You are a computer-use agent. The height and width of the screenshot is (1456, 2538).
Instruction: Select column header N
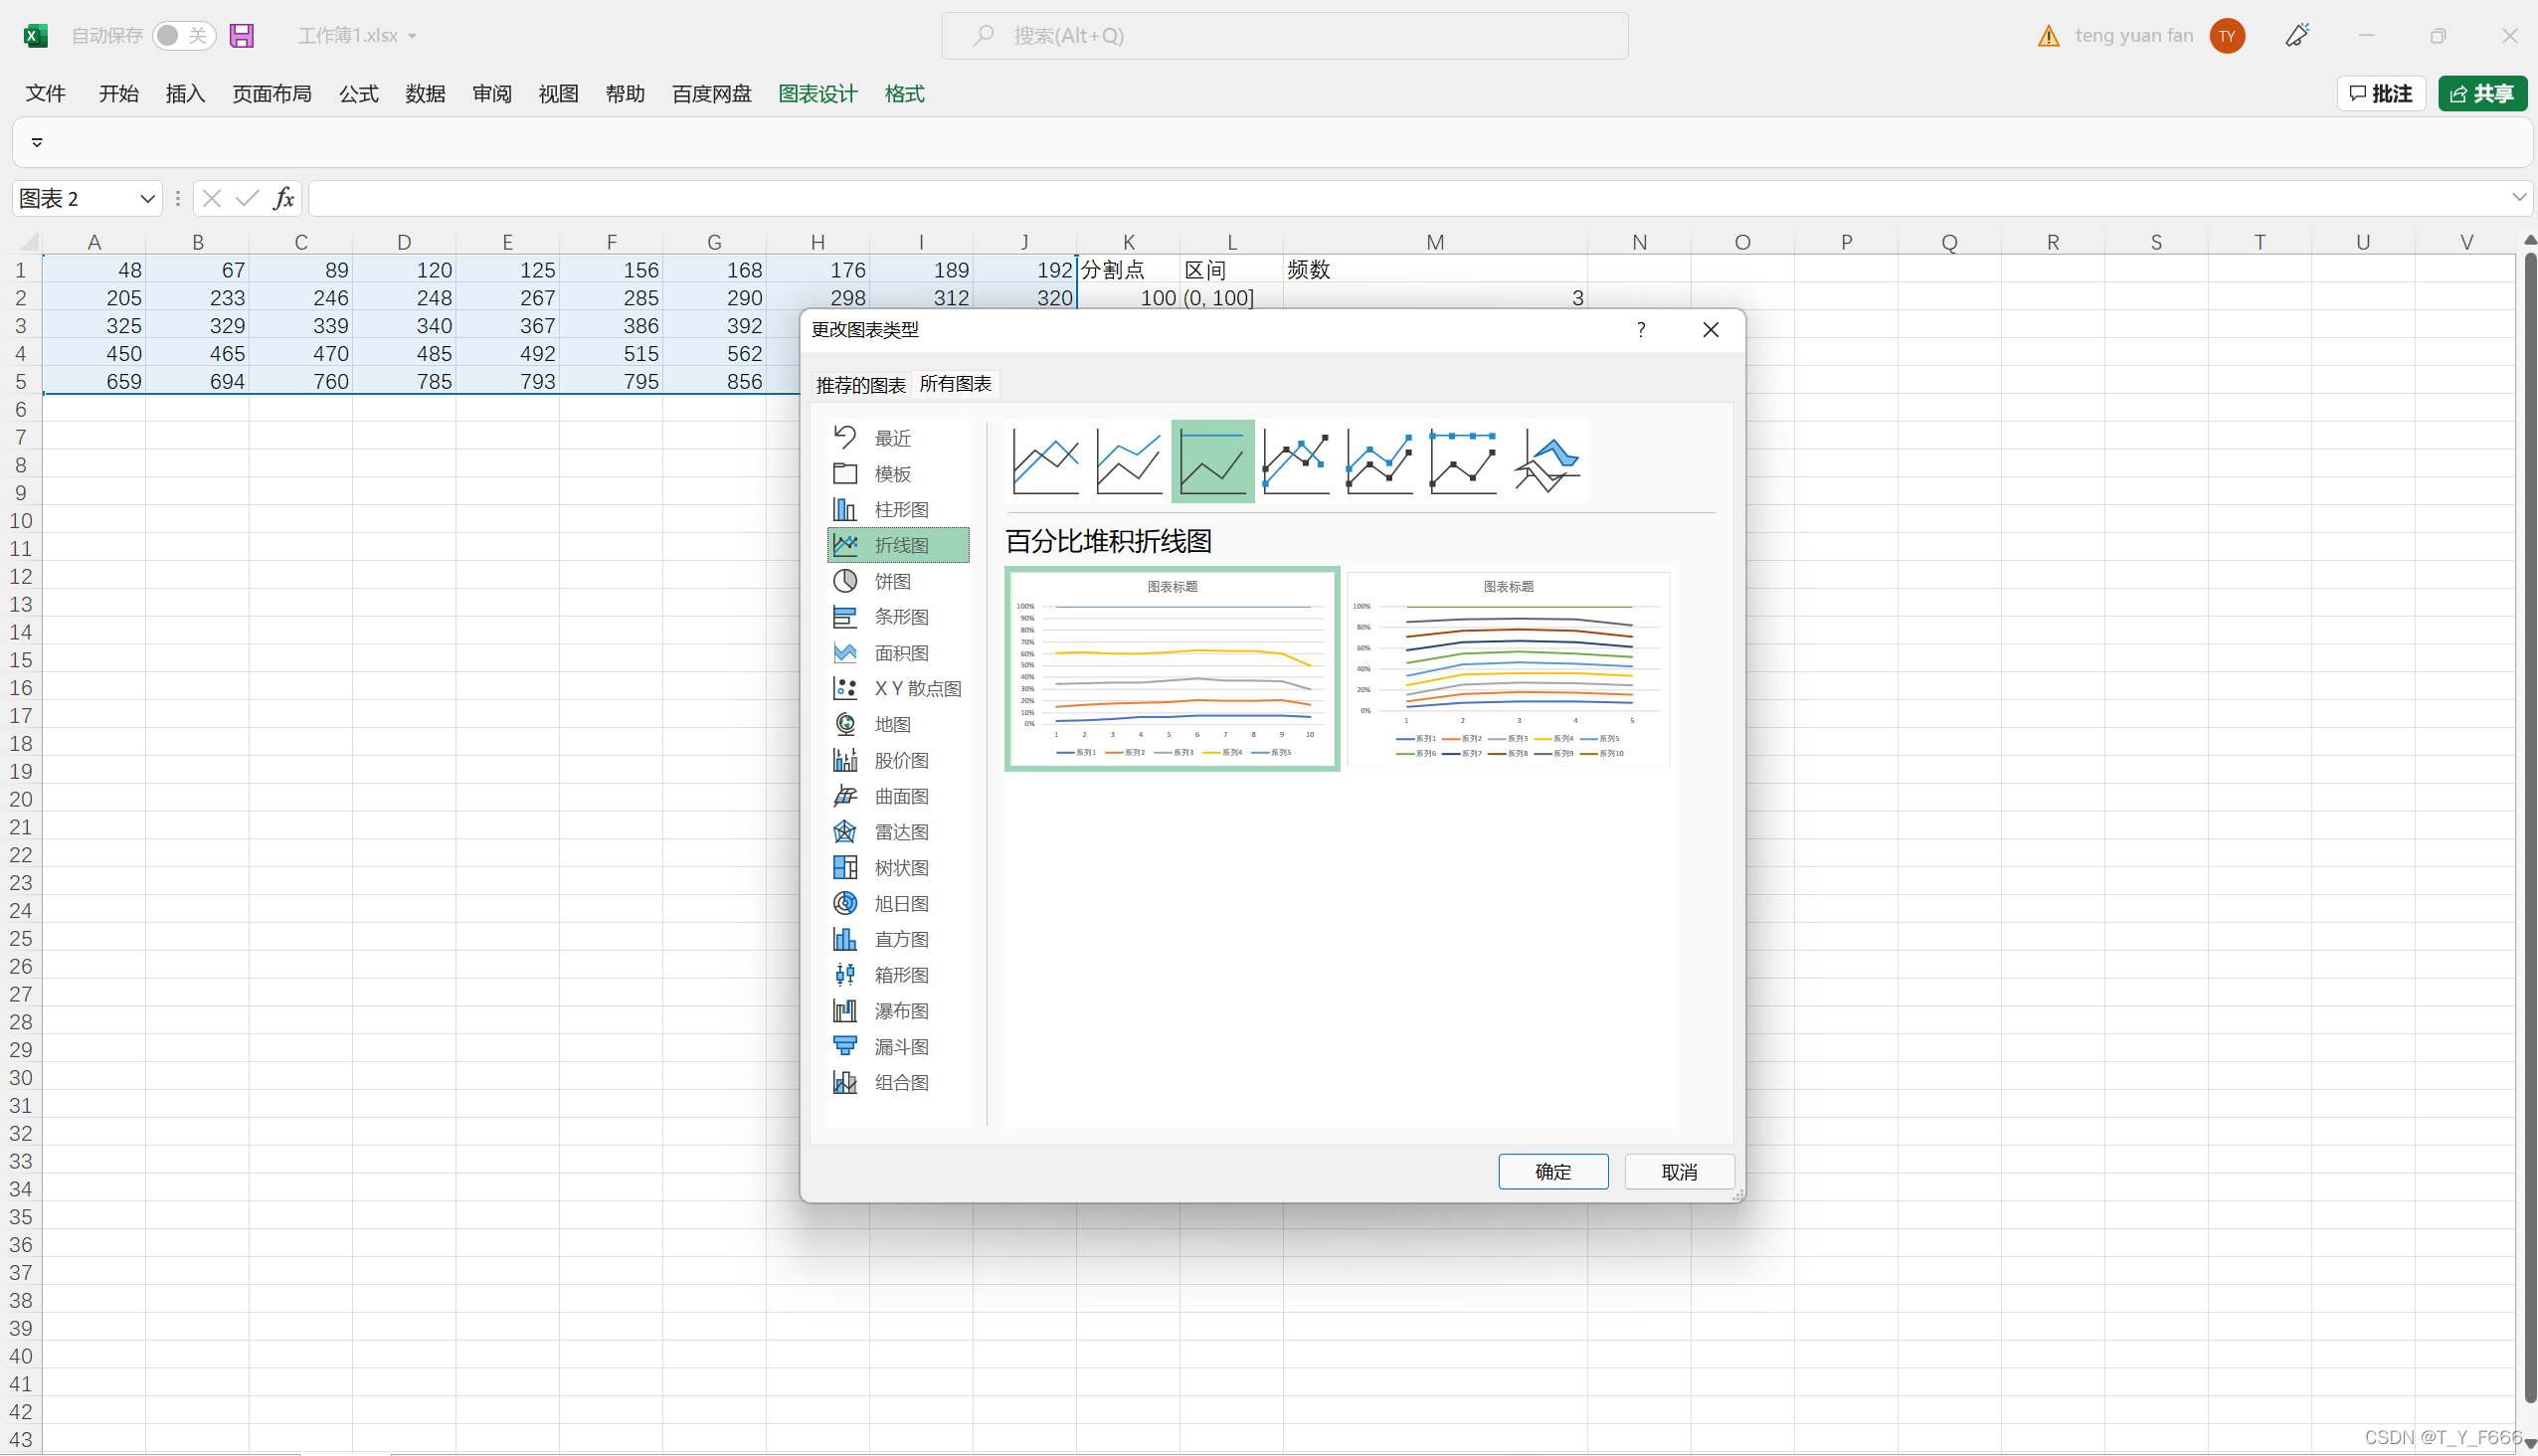[1639, 242]
